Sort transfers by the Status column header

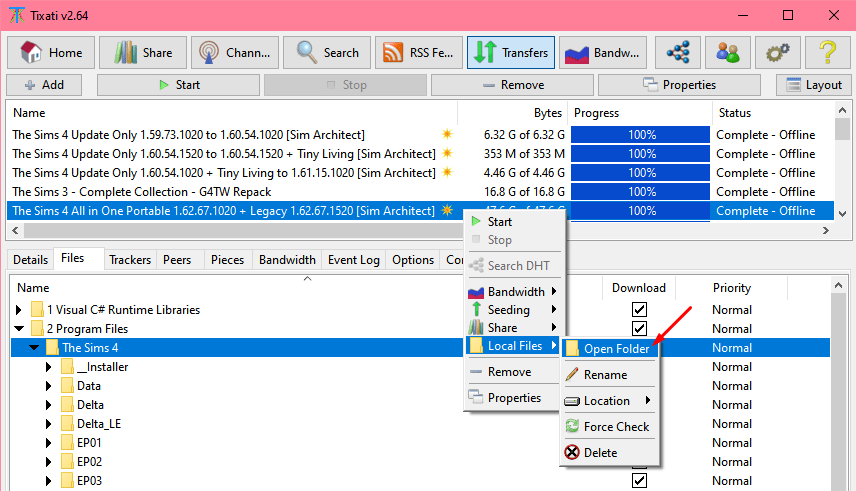click(x=773, y=113)
